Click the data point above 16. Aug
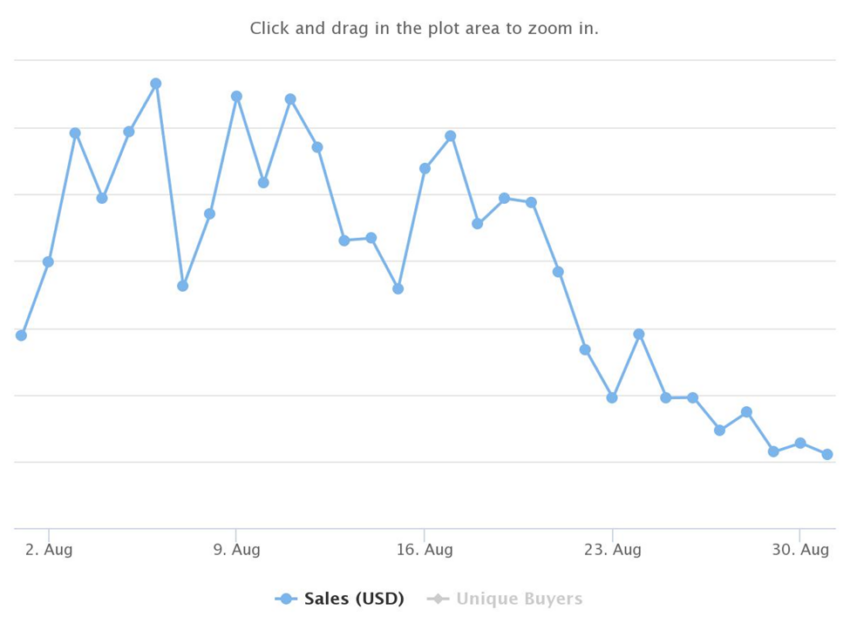 coord(425,169)
